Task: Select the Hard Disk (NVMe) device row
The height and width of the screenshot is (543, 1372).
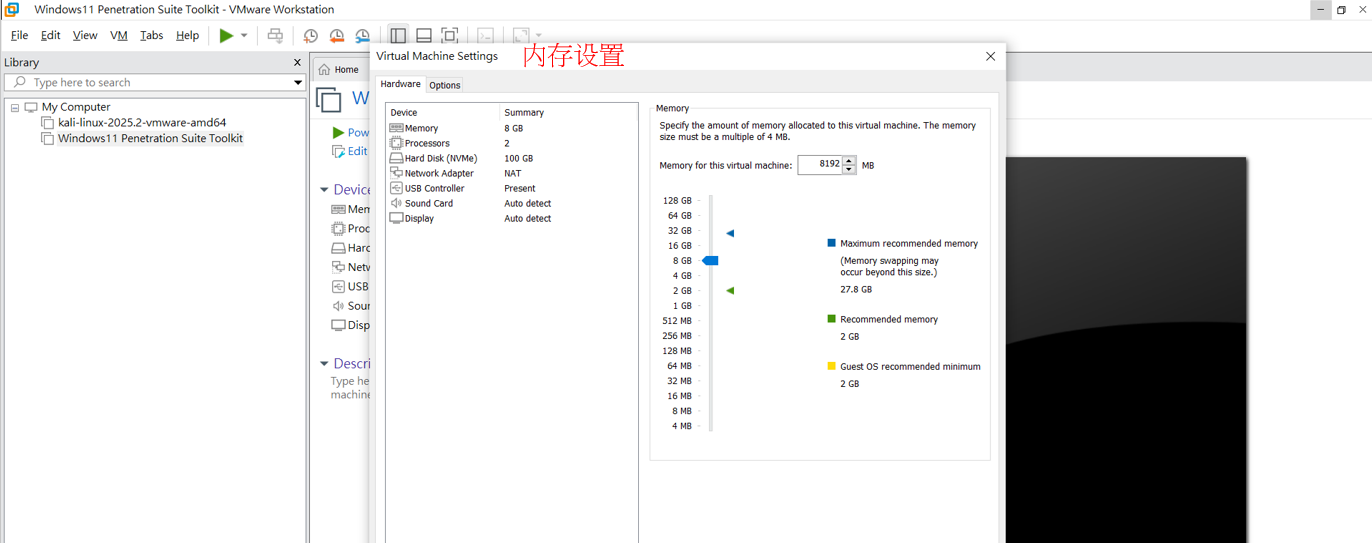Action: (x=511, y=158)
